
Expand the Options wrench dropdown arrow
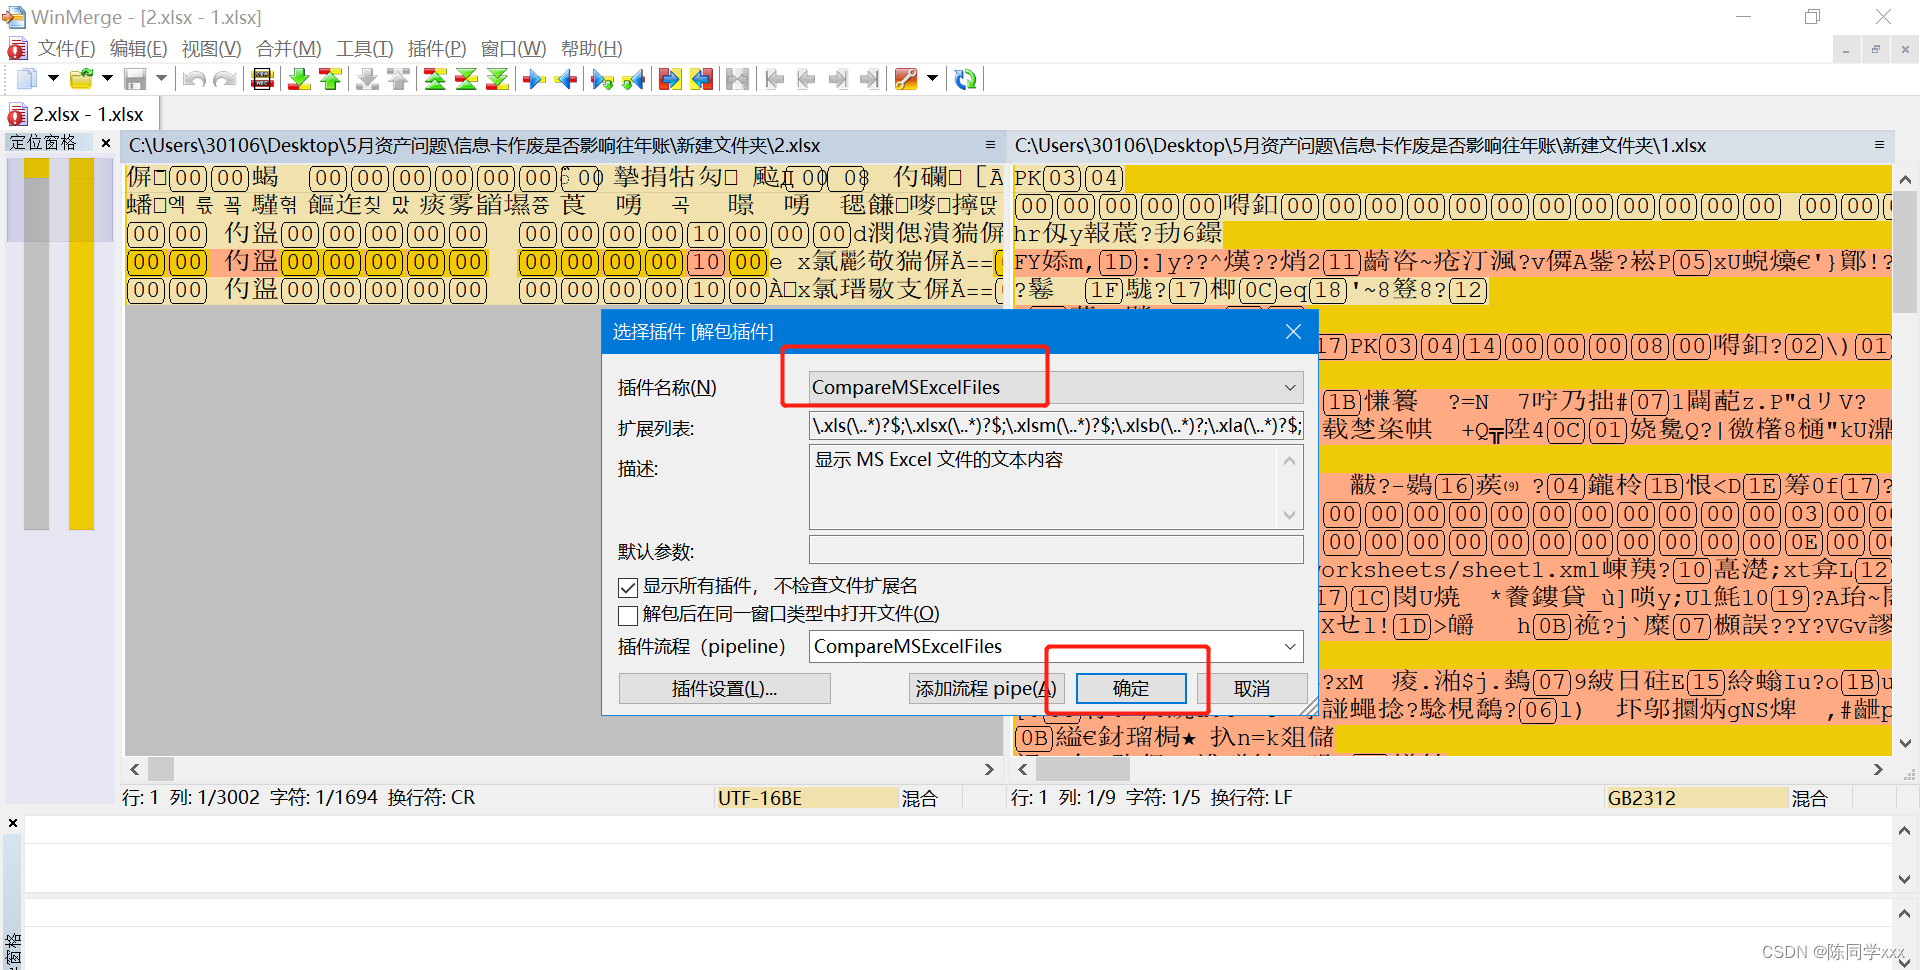point(932,79)
